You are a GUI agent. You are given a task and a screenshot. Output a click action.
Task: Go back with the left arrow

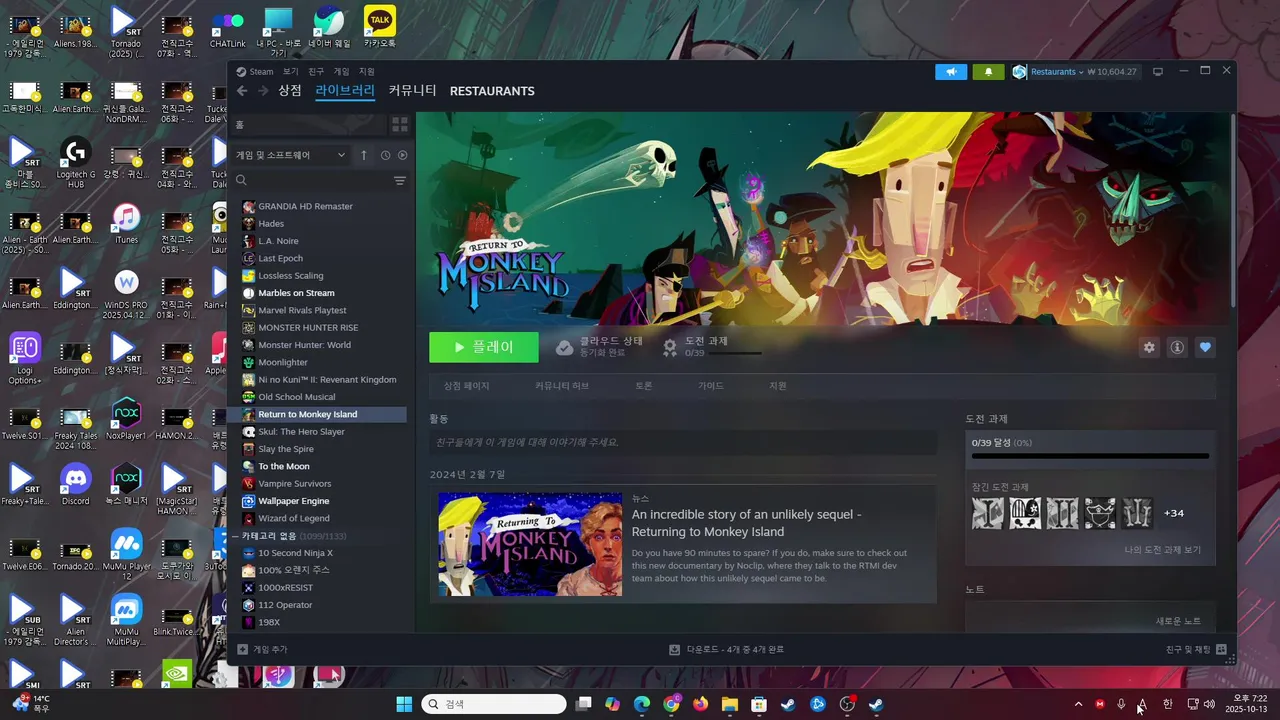[242, 91]
